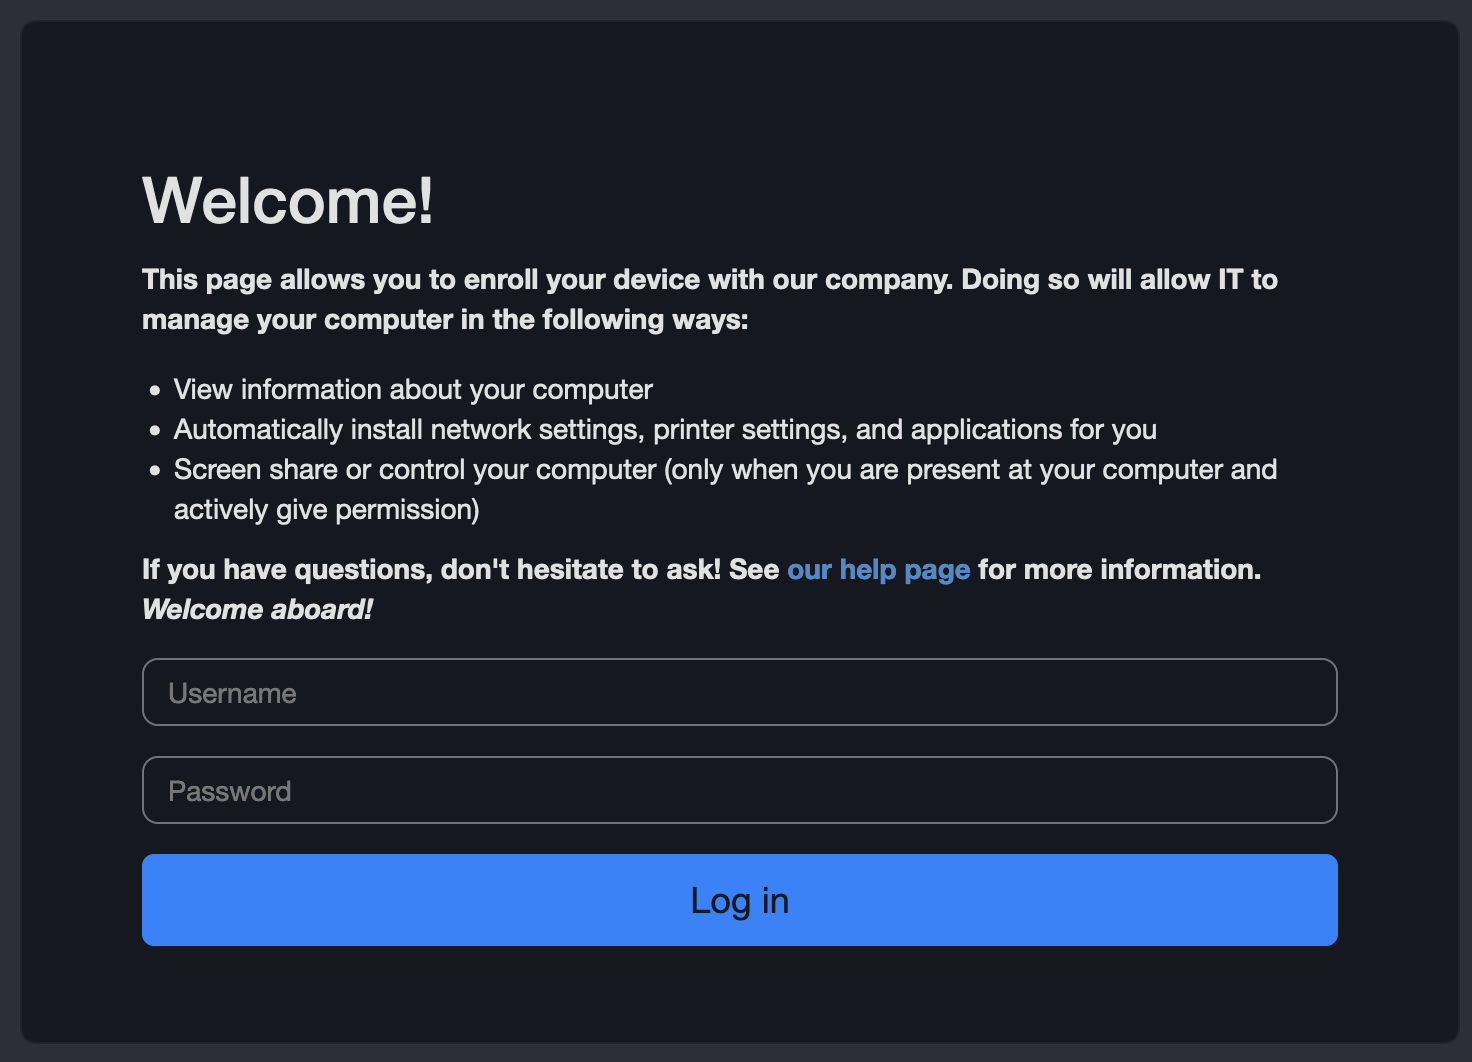1472x1062 pixels.
Task: Click bullet dot before "View information"
Action: (155, 390)
